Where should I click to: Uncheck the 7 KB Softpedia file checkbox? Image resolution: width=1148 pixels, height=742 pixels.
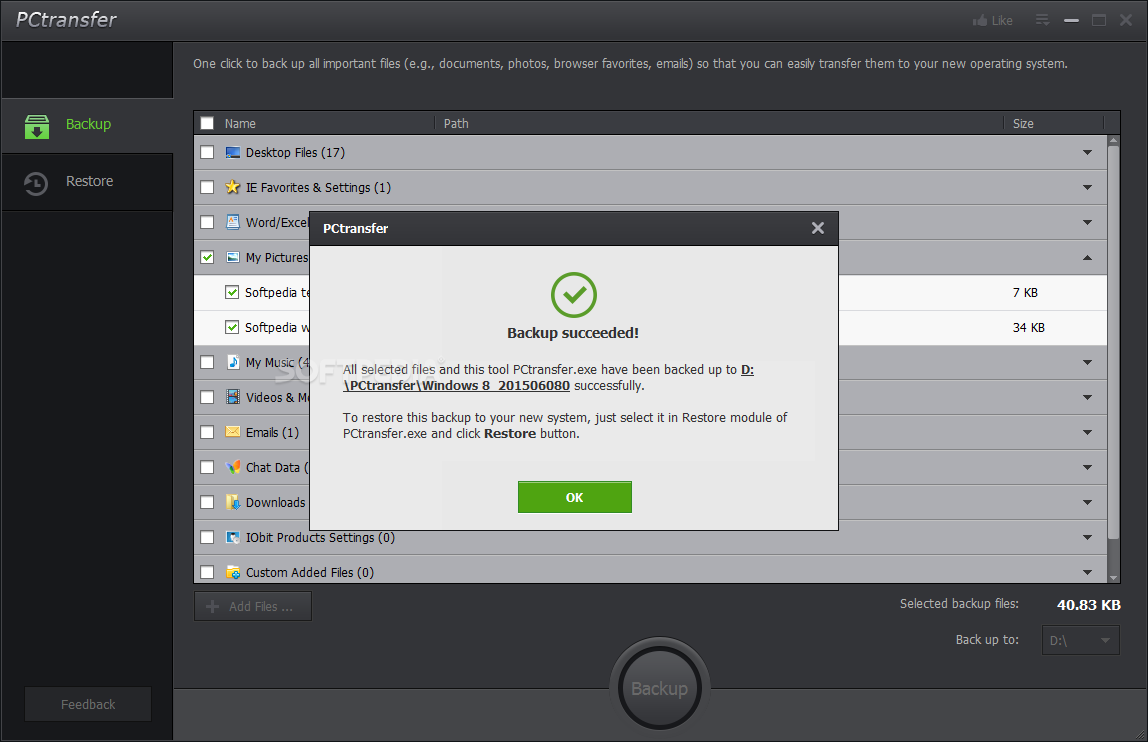(232, 292)
